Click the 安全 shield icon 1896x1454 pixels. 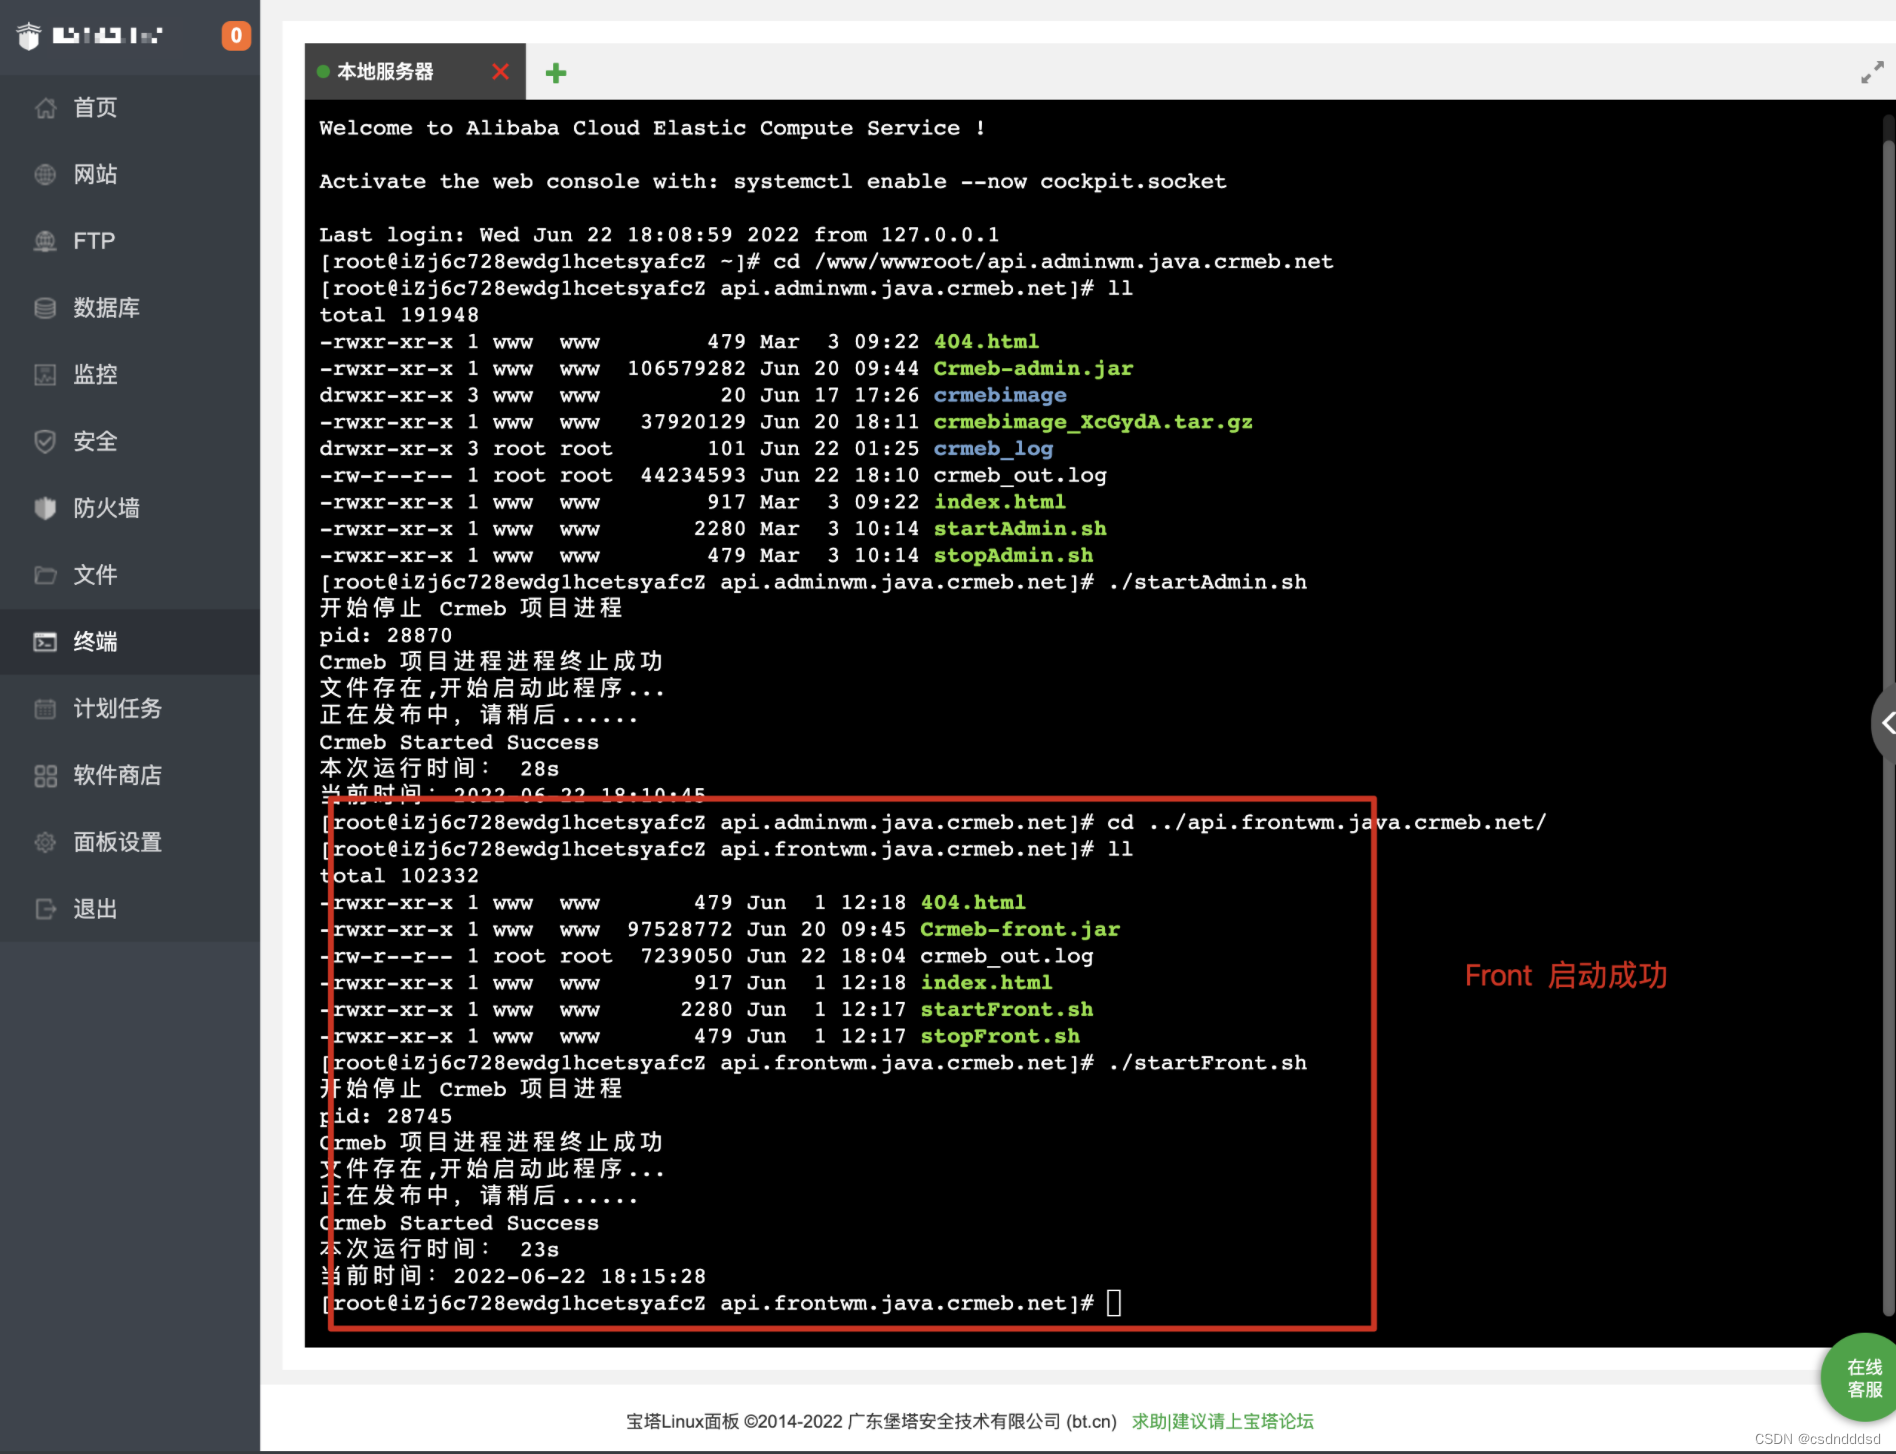pyautogui.click(x=45, y=442)
